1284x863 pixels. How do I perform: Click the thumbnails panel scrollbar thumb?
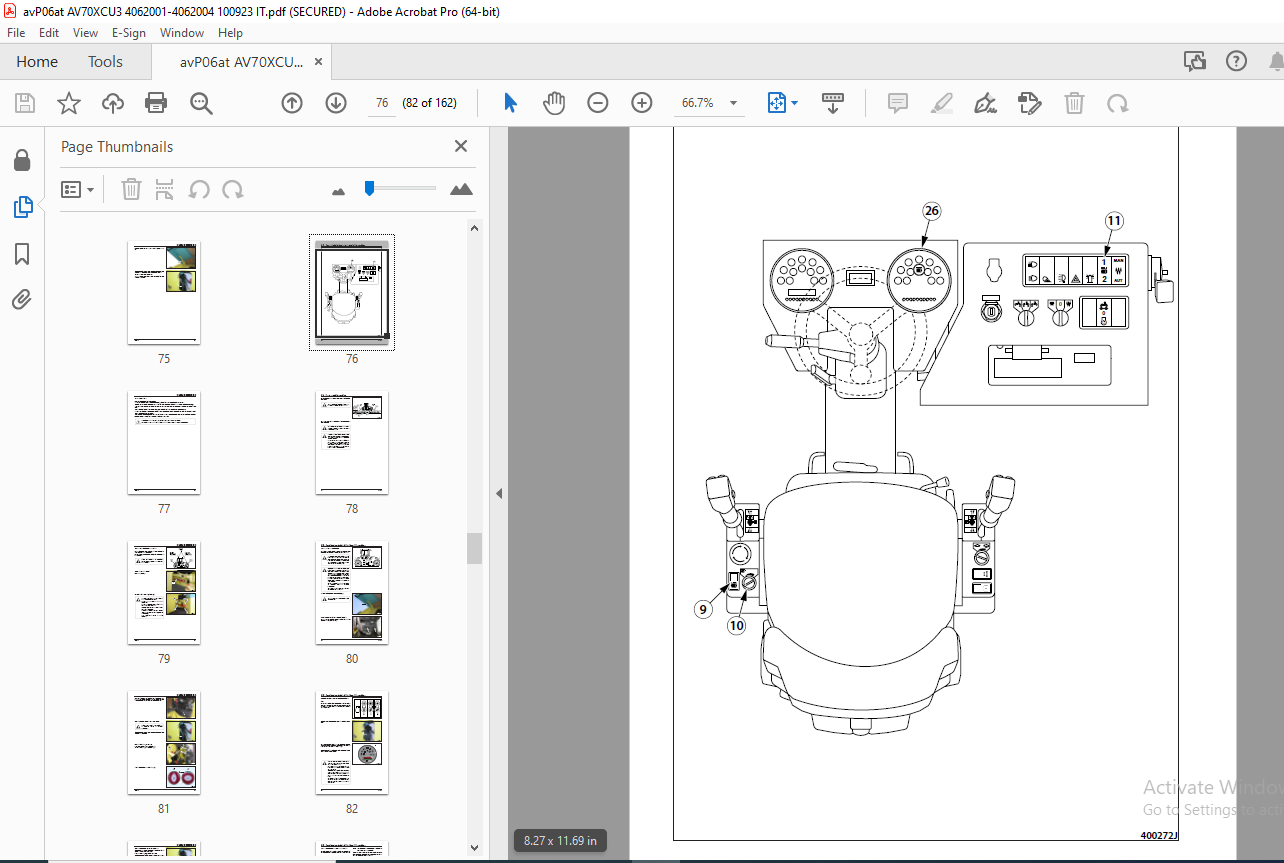point(475,549)
